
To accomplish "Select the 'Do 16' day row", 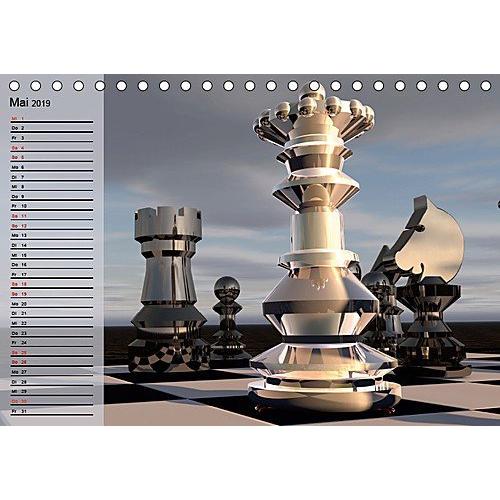I will (x=52, y=265).
